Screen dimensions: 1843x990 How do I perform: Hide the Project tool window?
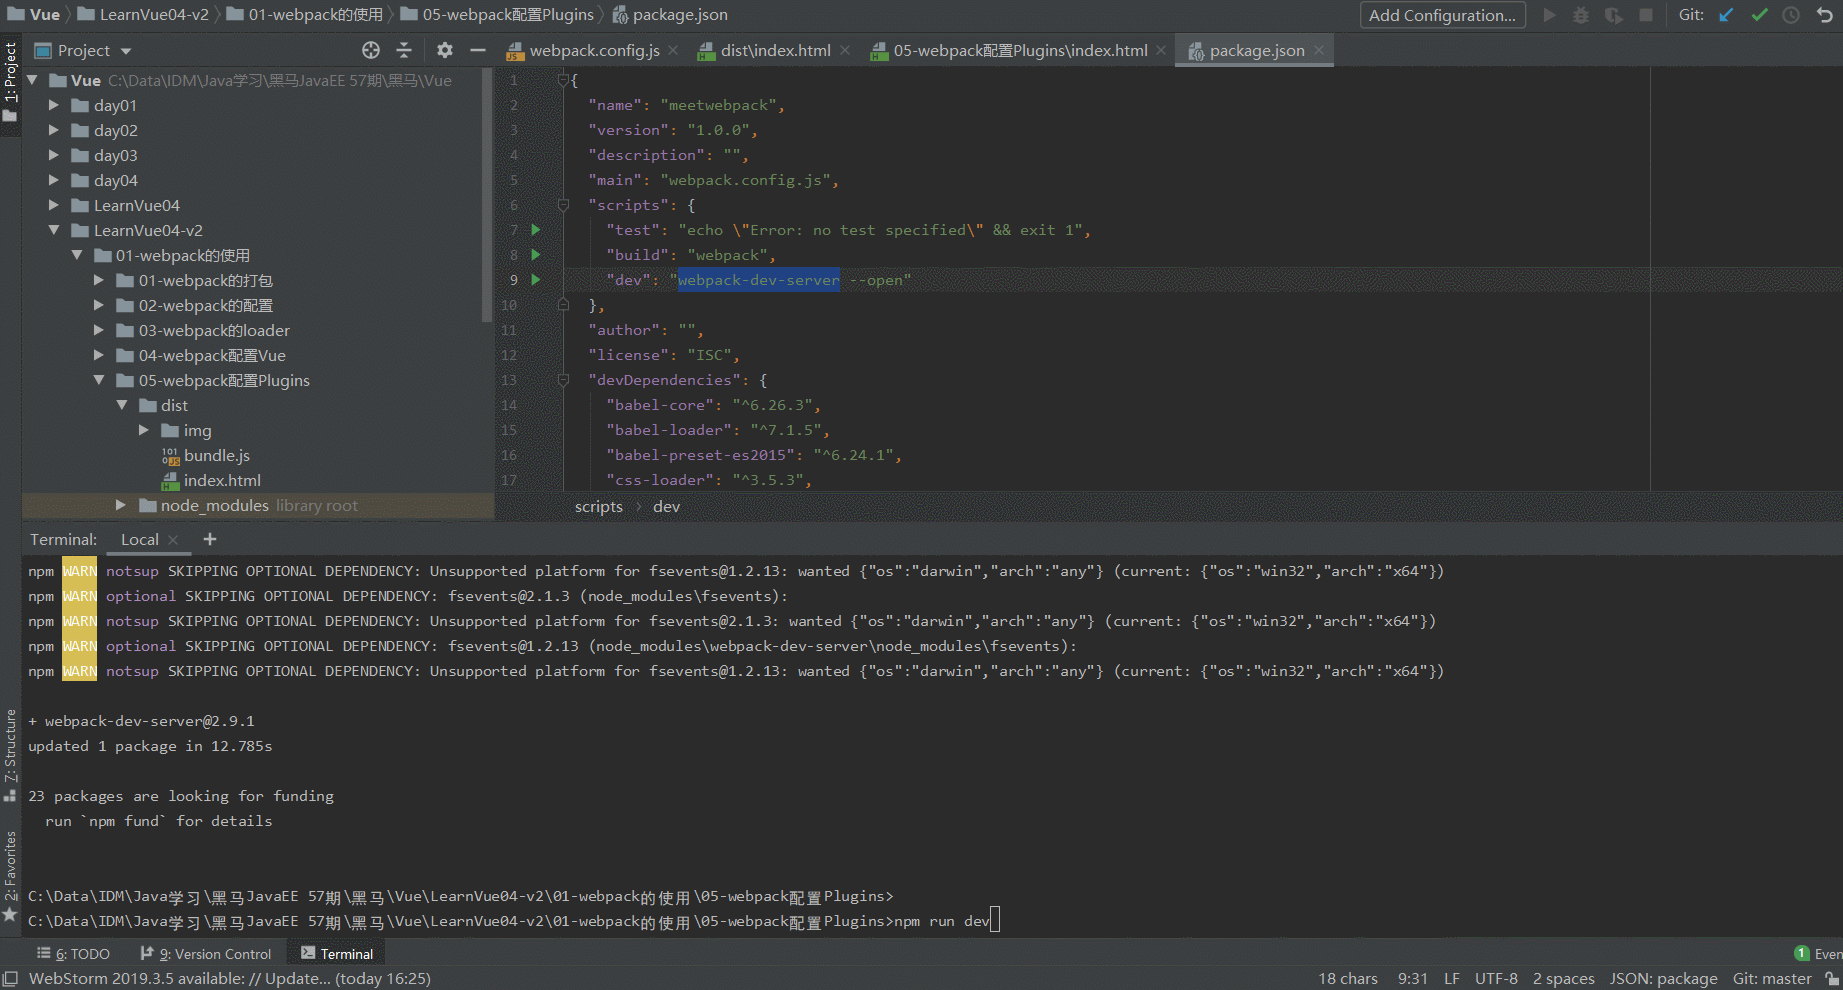(x=478, y=50)
